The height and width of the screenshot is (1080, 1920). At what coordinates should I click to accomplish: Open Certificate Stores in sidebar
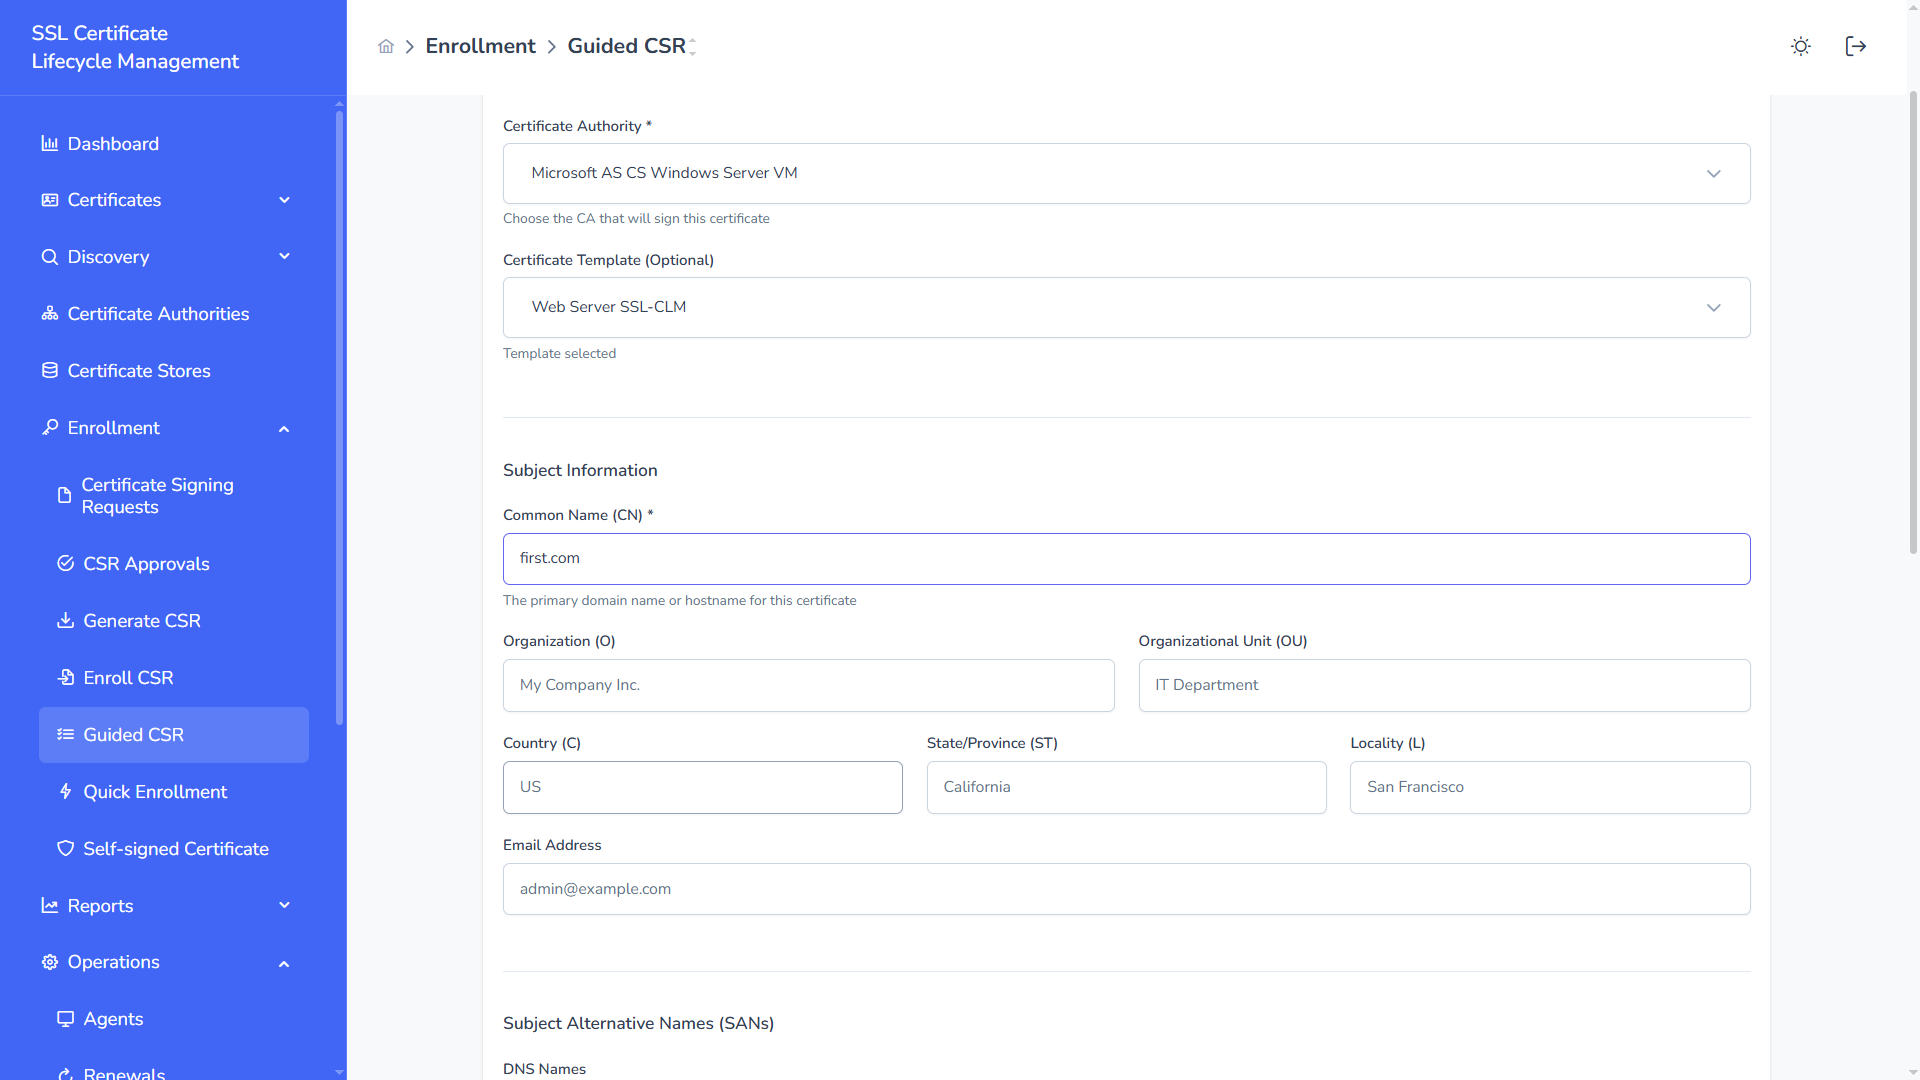(x=138, y=371)
